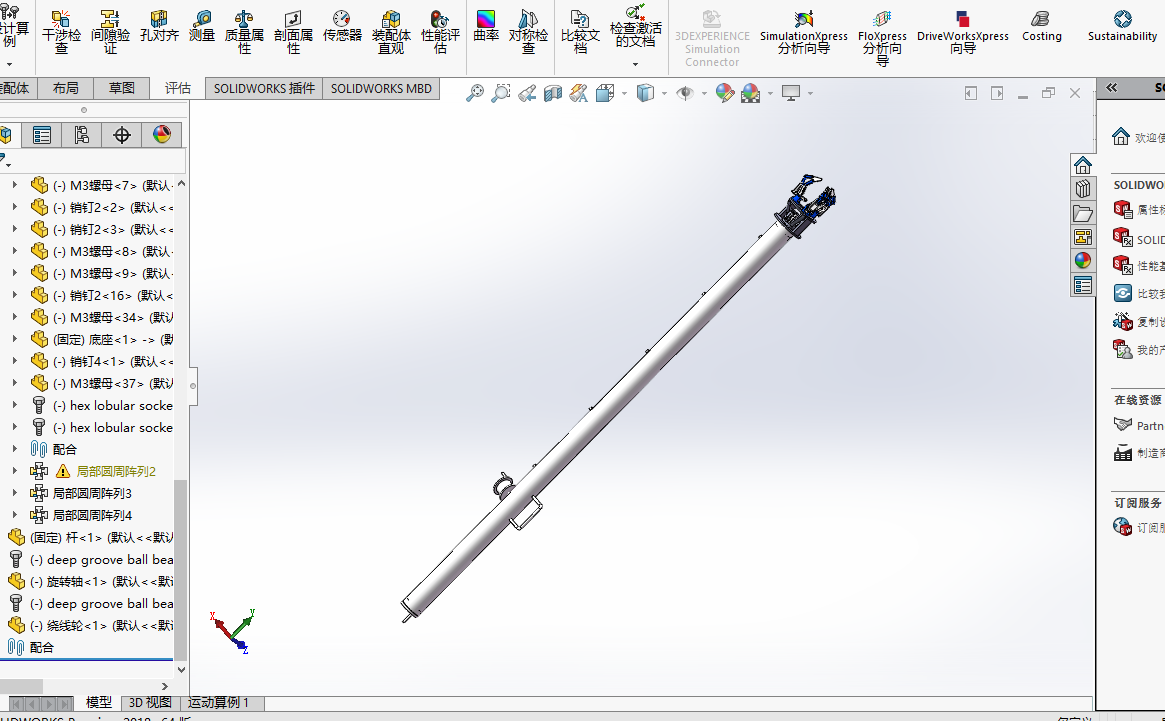Expand 配合 mates folder above 局部圆周阵列2

coord(15,448)
